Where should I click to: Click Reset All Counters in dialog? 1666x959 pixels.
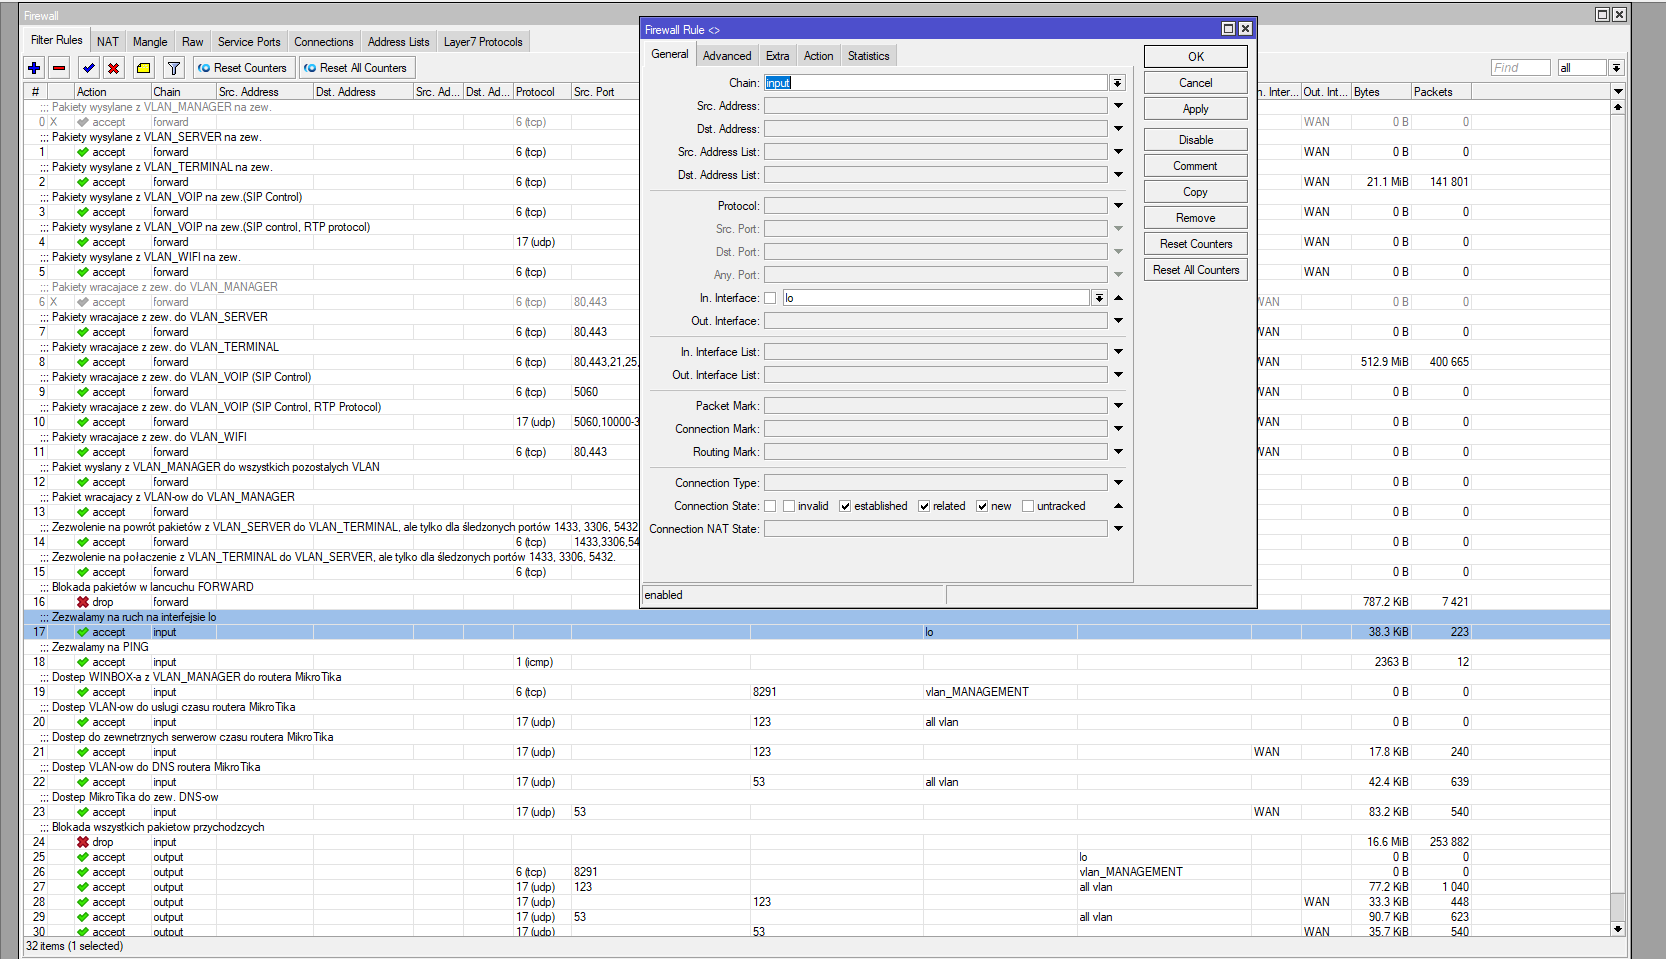pos(1196,270)
